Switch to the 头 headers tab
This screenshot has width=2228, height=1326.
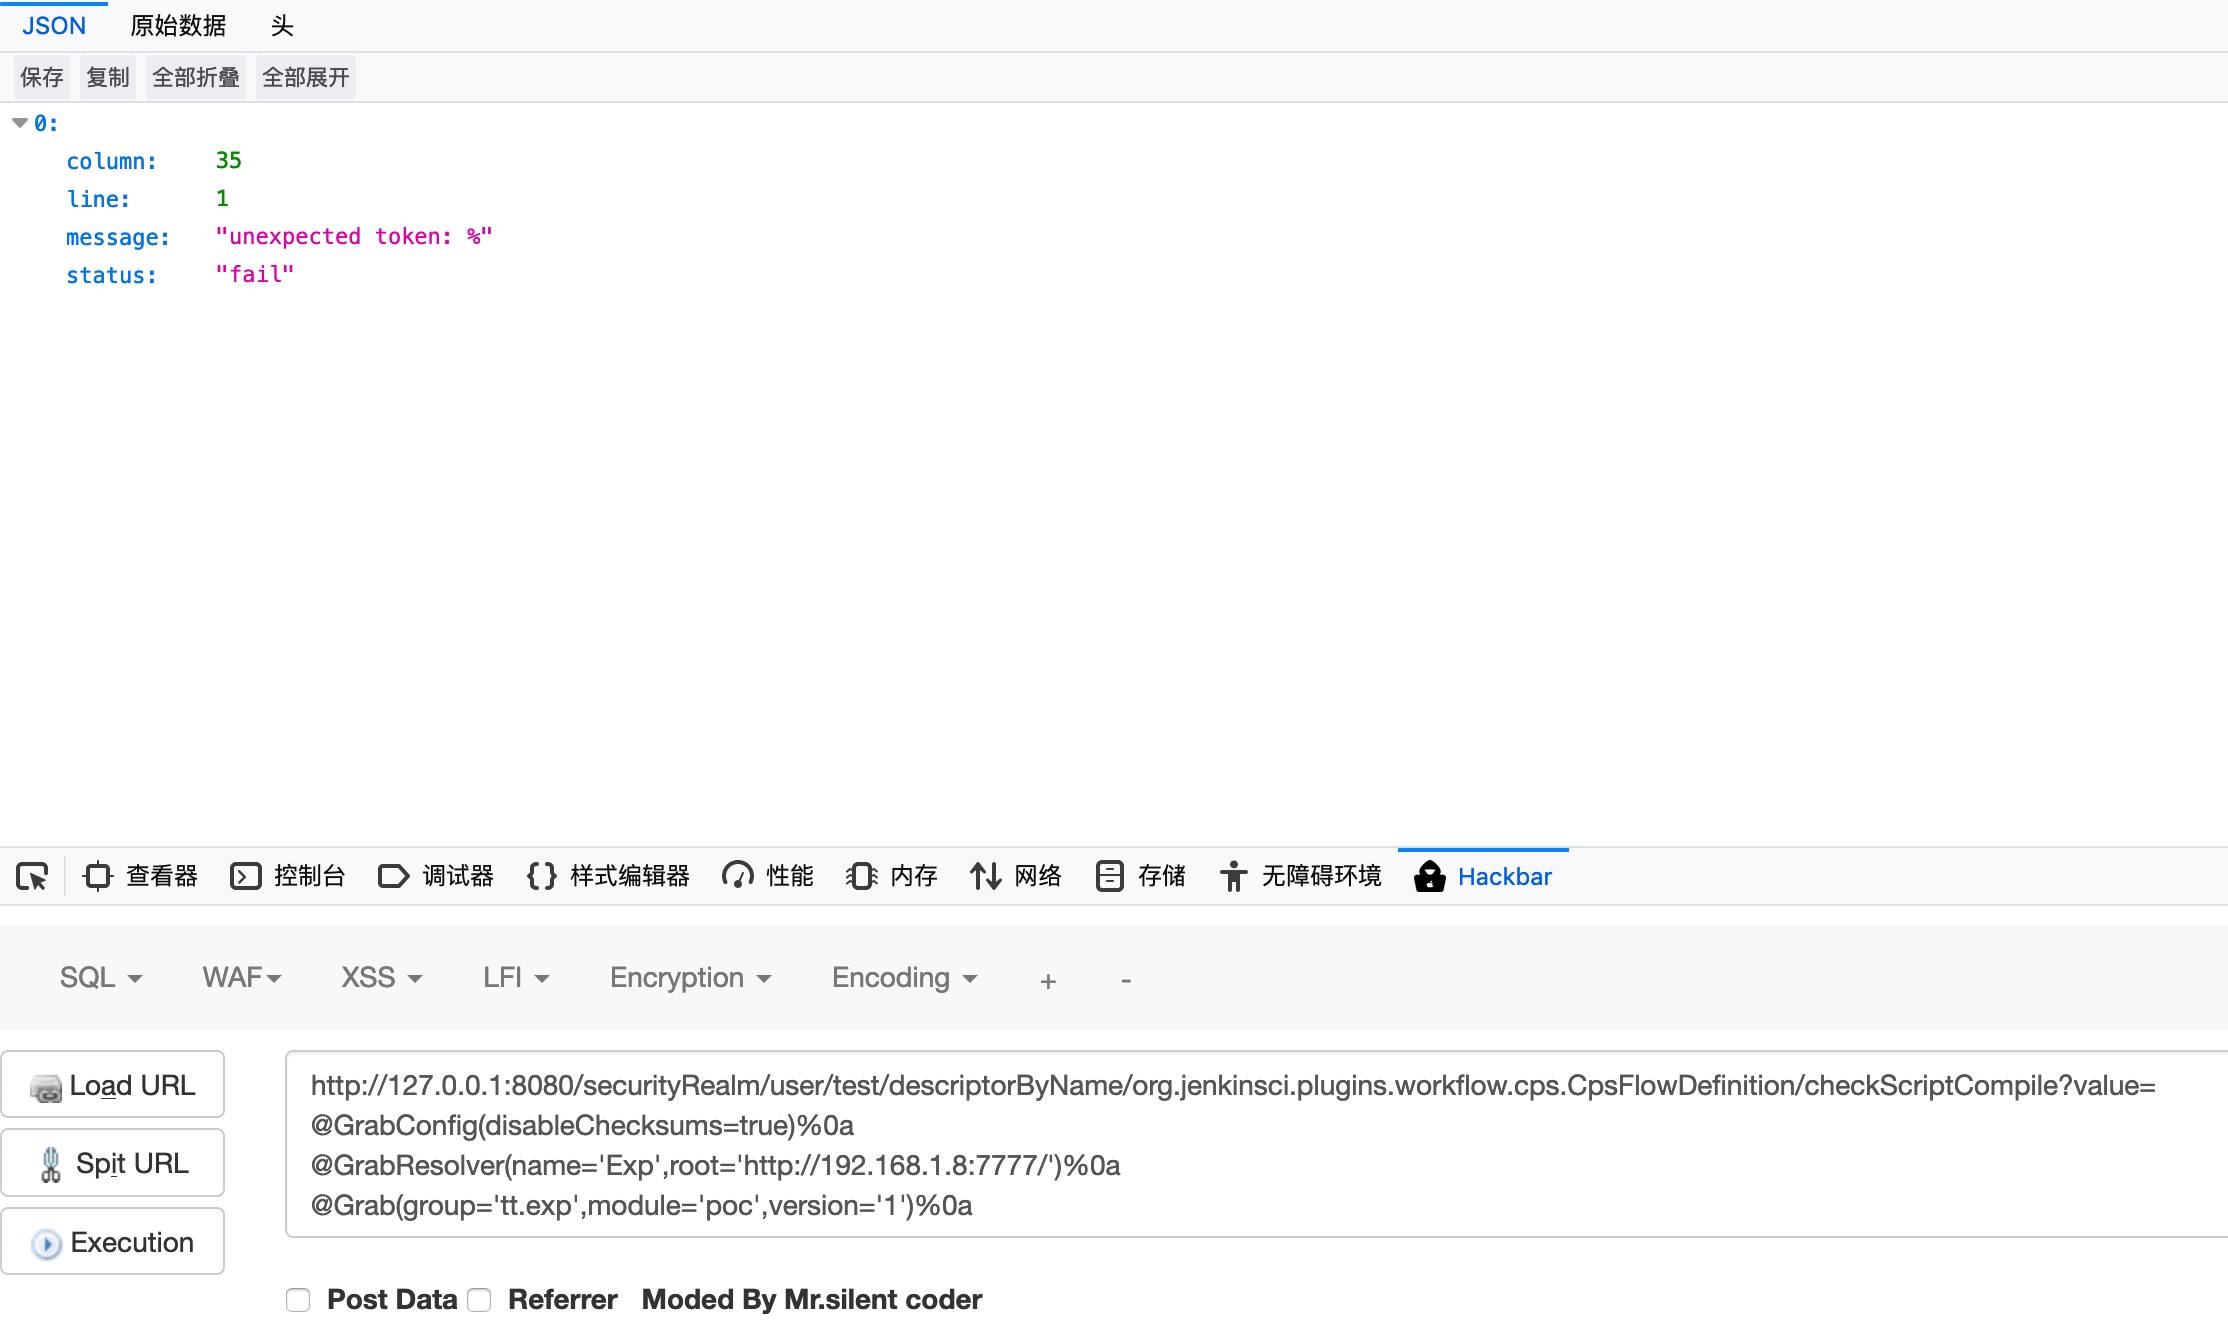tap(282, 26)
